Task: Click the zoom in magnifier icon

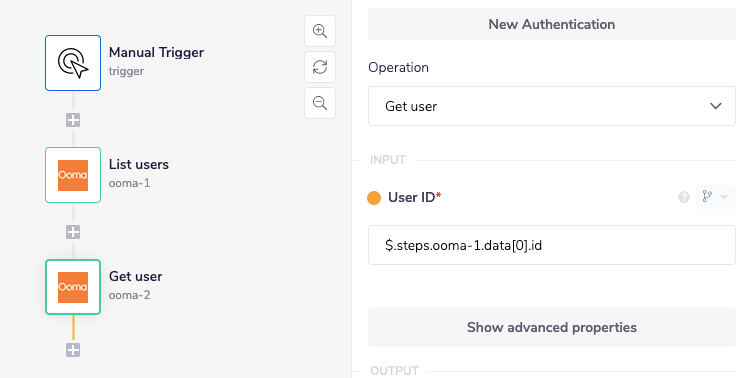Action: pos(320,31)
